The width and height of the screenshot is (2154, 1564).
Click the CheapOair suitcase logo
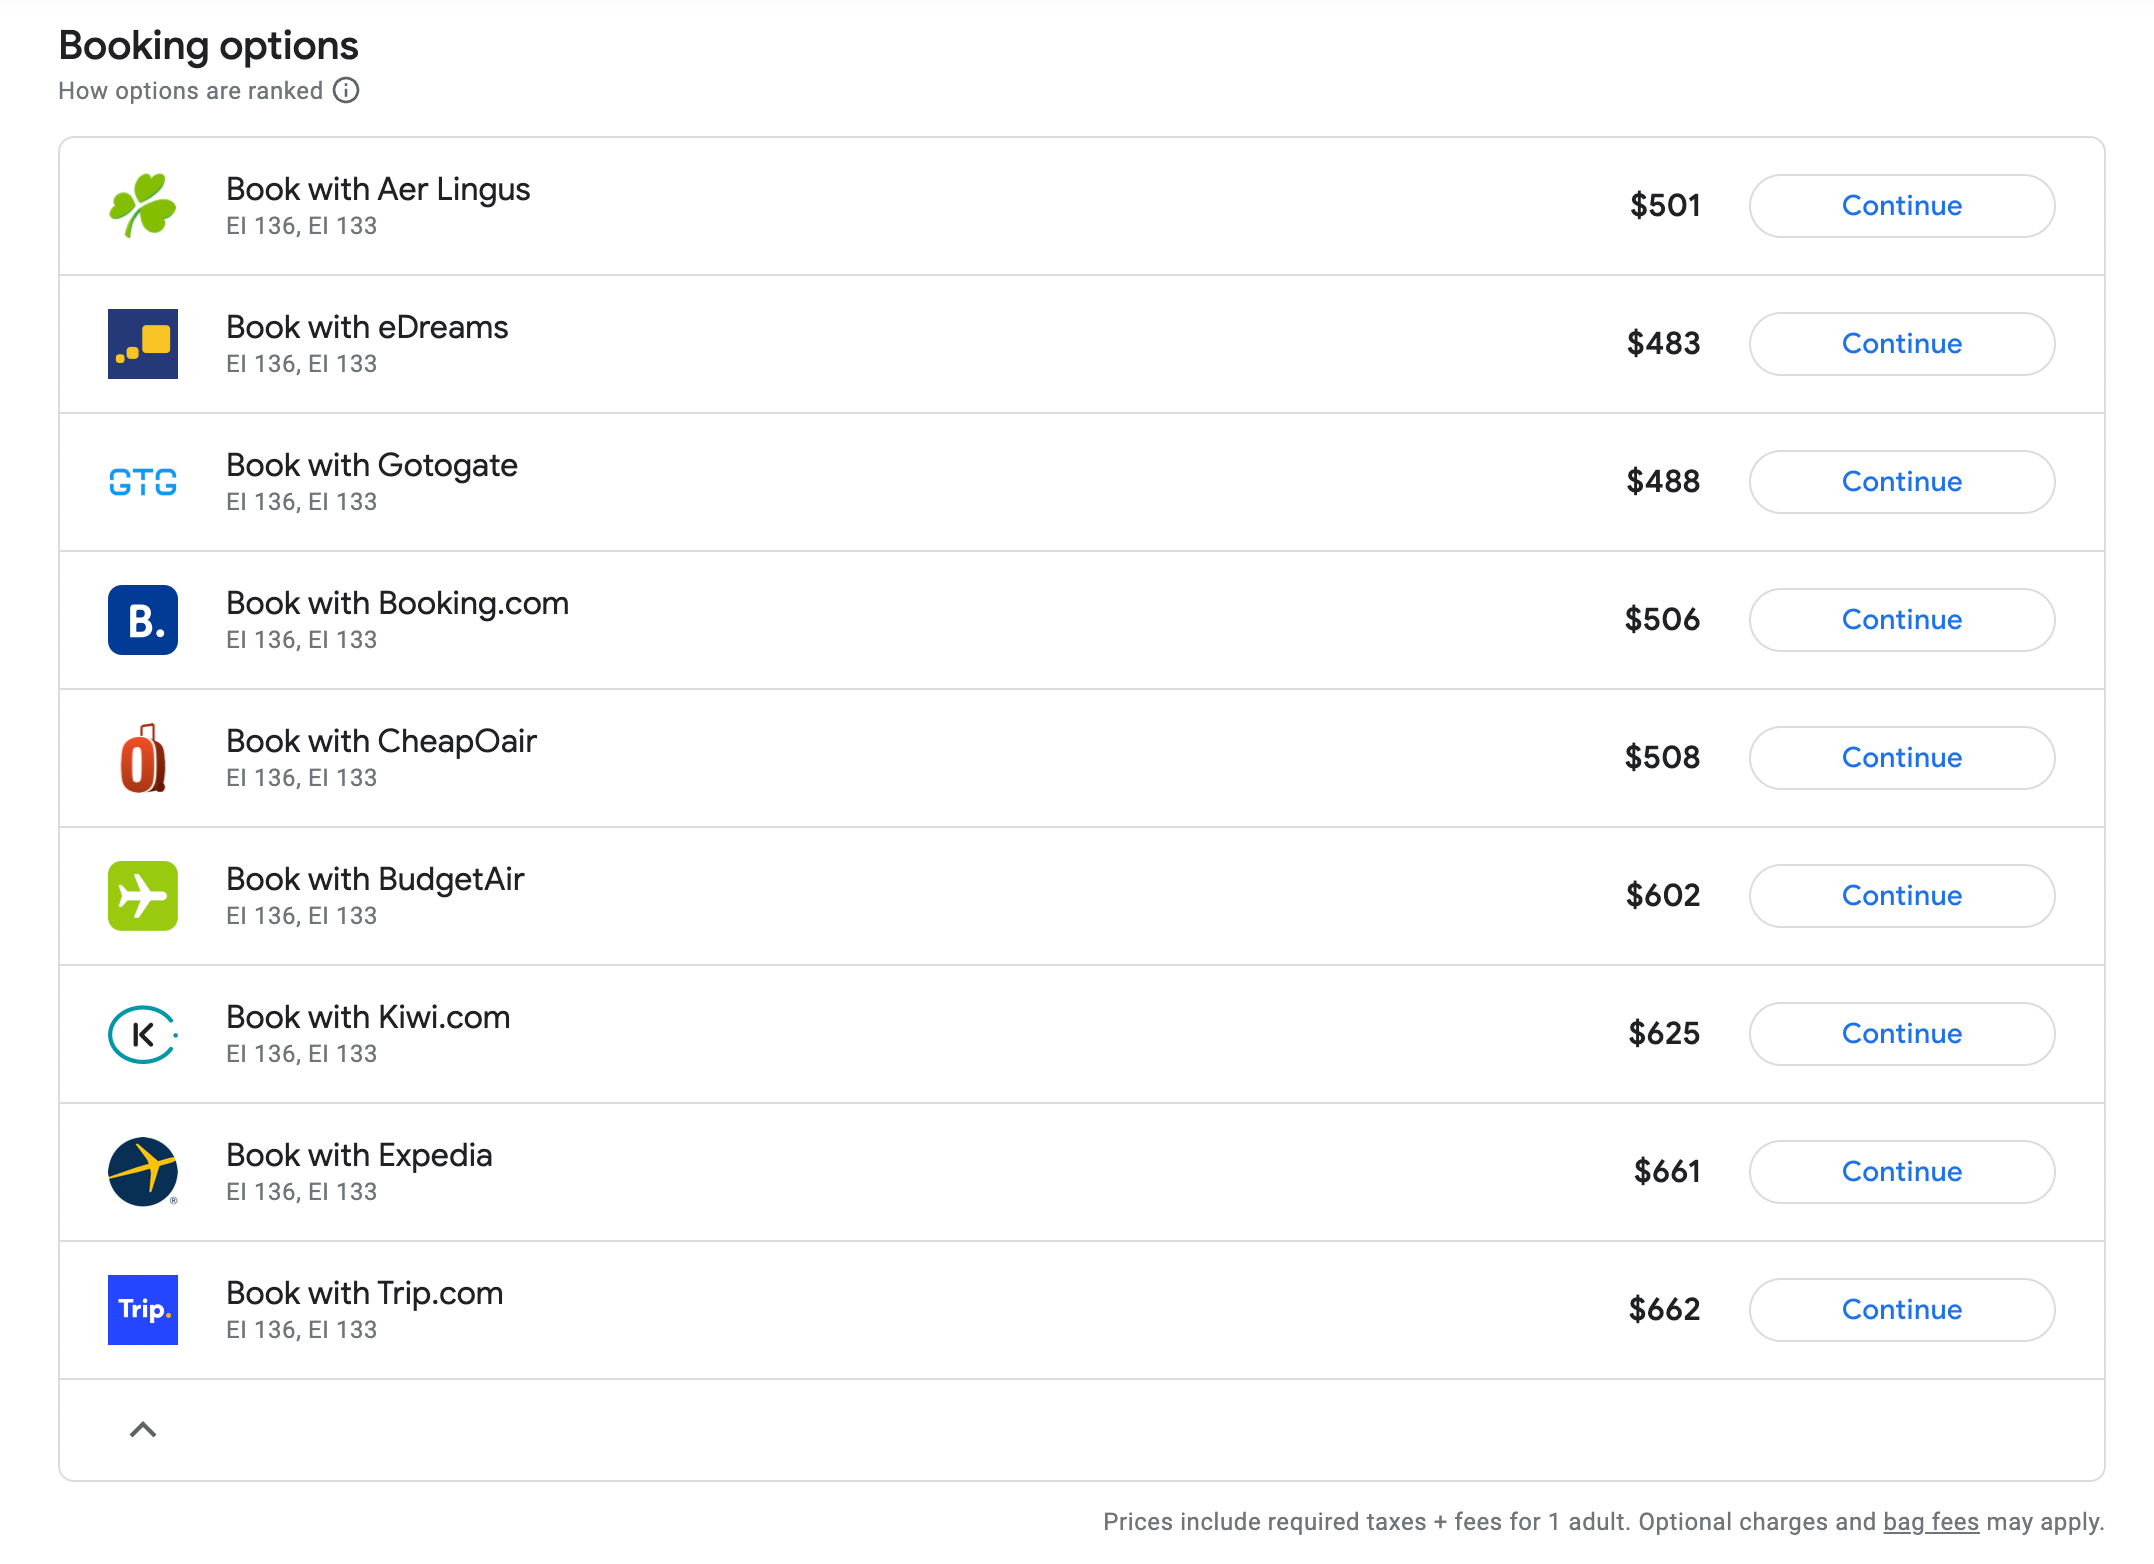(143, 758)
